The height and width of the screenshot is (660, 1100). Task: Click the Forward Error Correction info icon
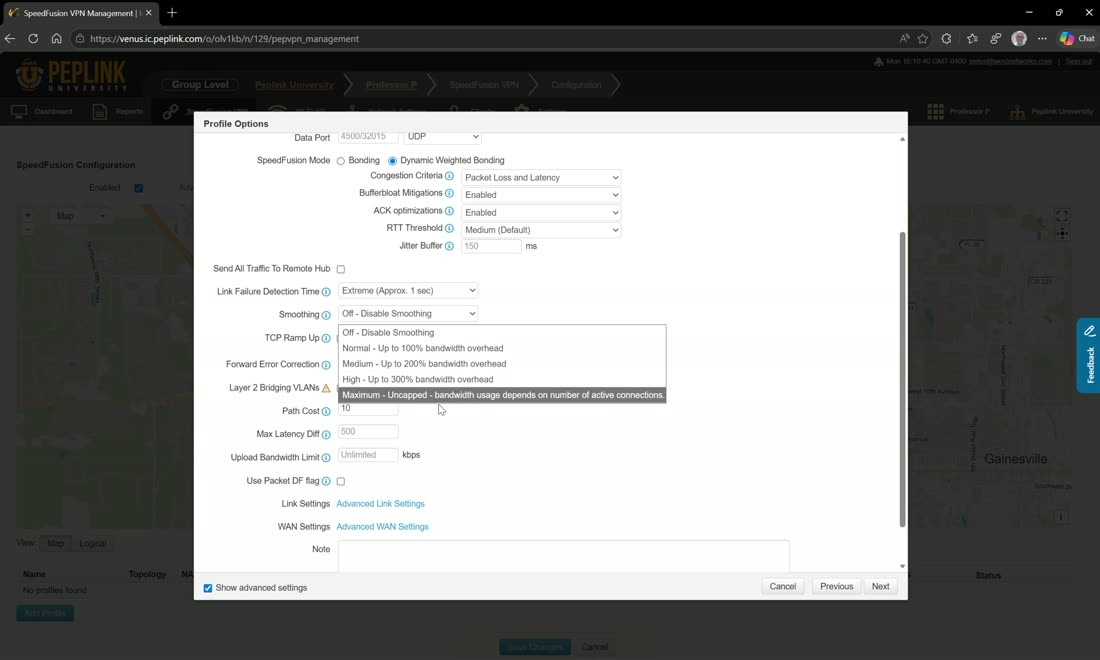326,365
